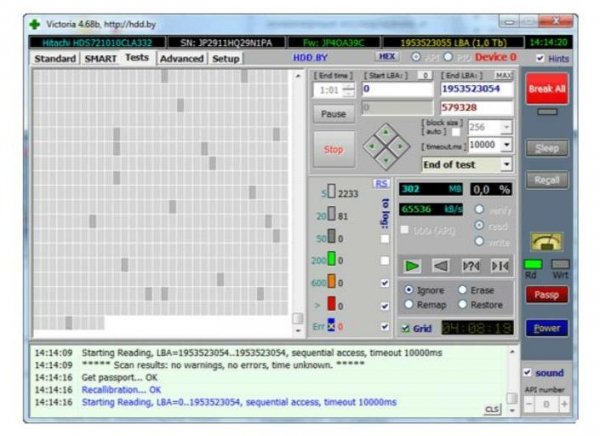
Task: Expand the timeout ms dropdown
Action: coord(506,145)
